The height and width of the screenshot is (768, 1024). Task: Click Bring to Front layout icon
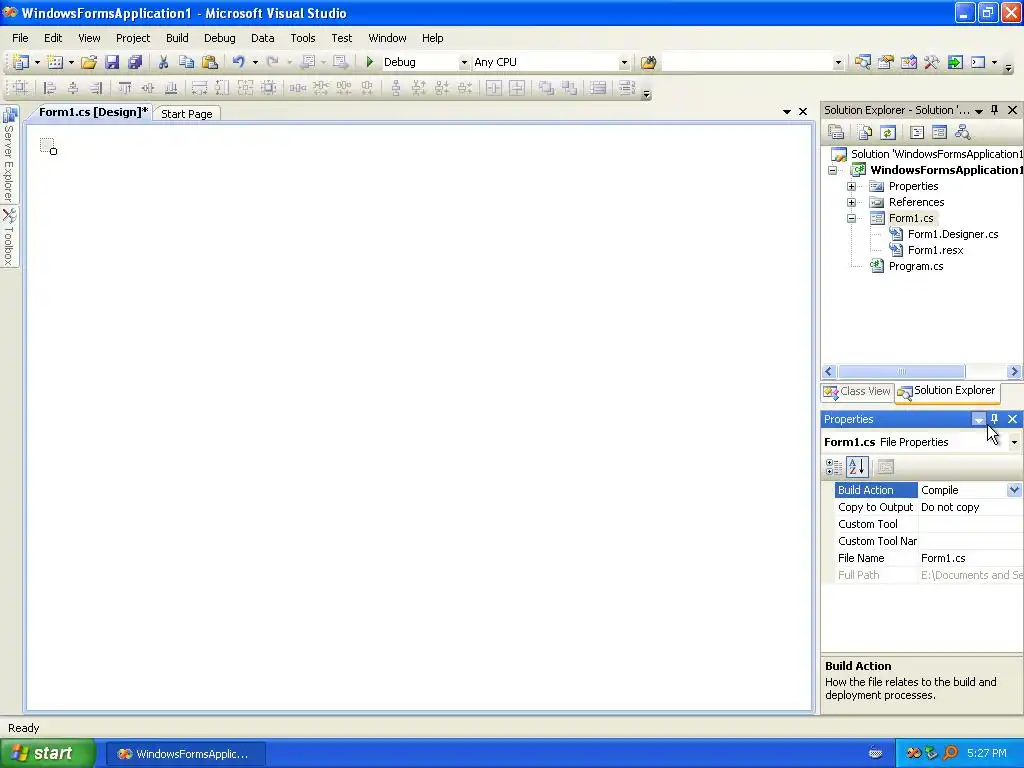click(546, 88)
